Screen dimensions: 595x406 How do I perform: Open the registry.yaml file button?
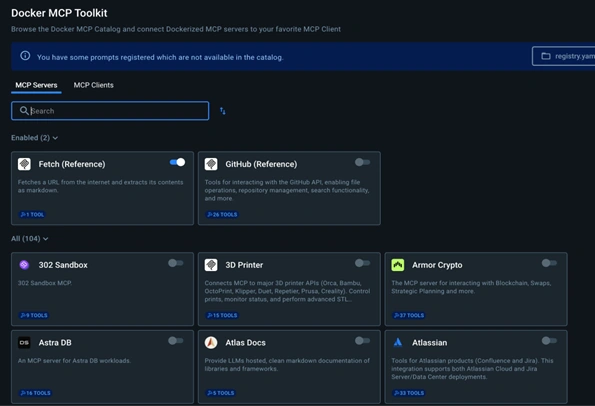(x=564, y=56)
